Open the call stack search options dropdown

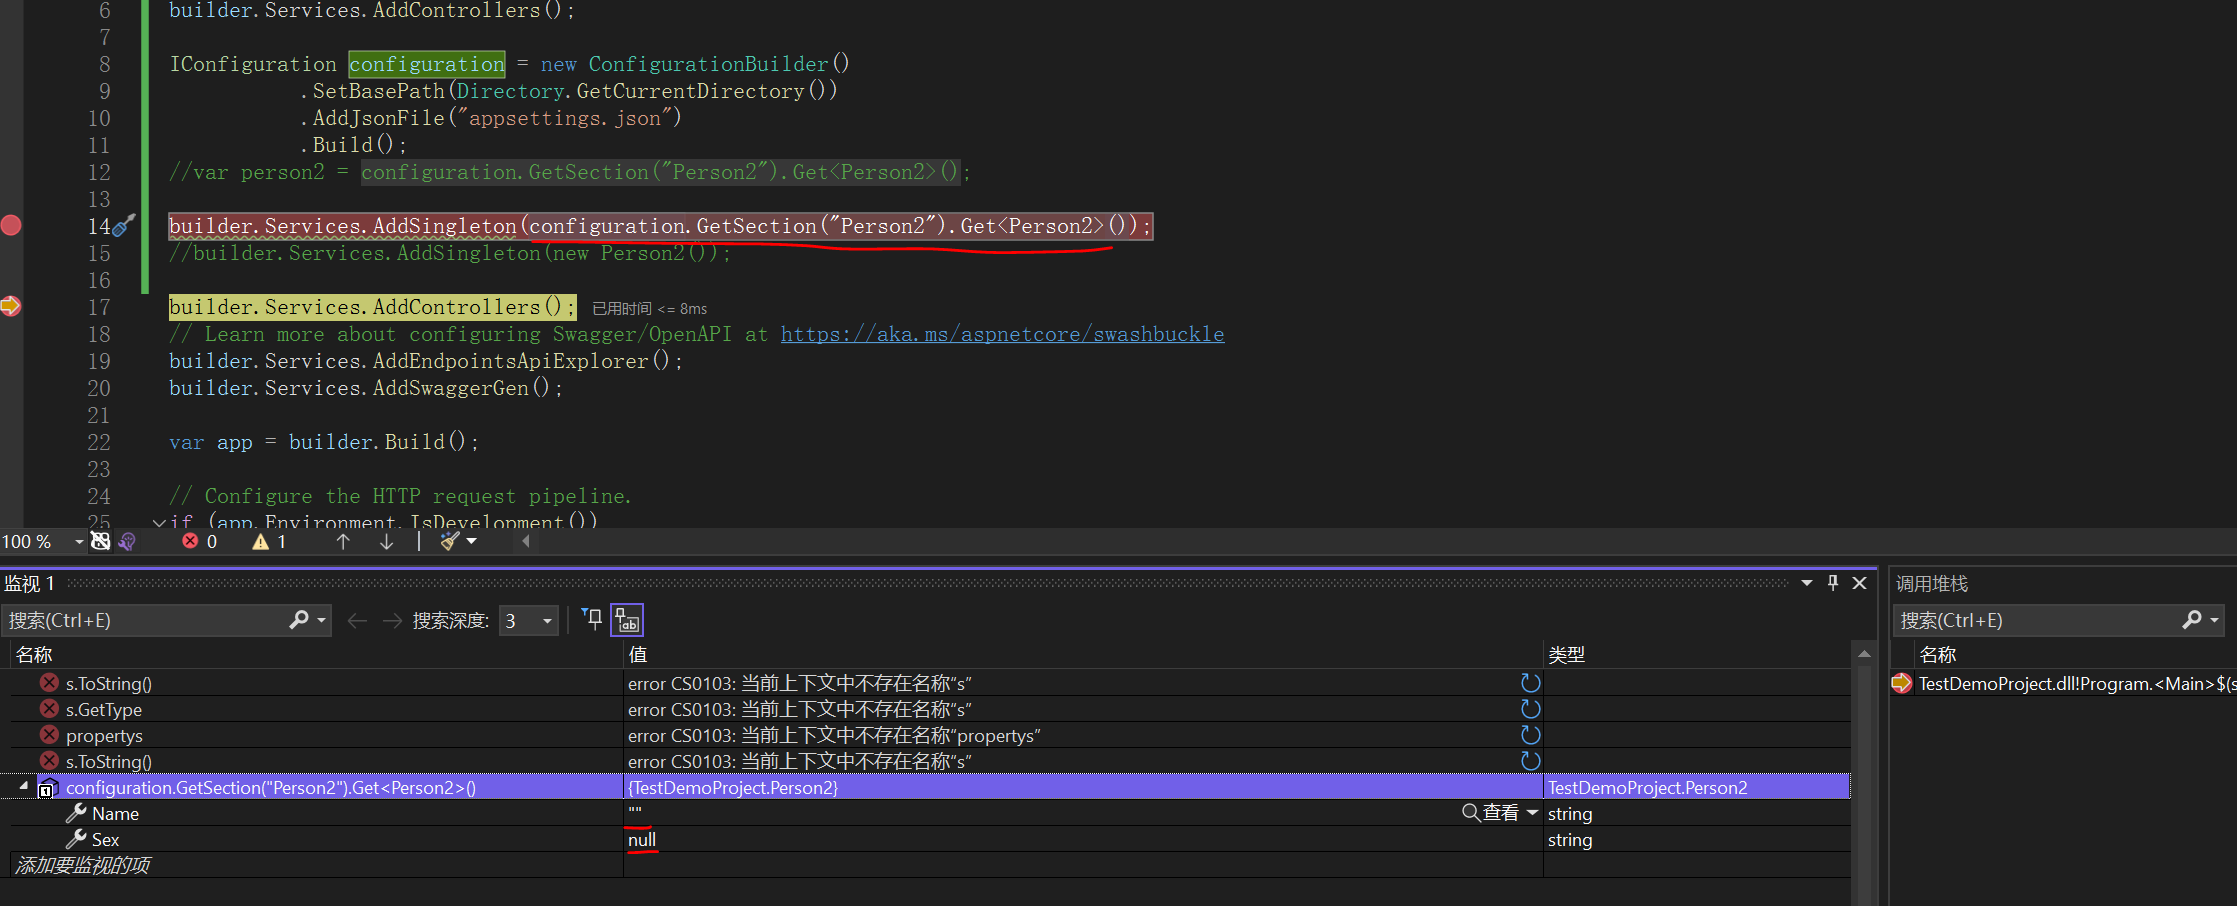coord(2214,620)
